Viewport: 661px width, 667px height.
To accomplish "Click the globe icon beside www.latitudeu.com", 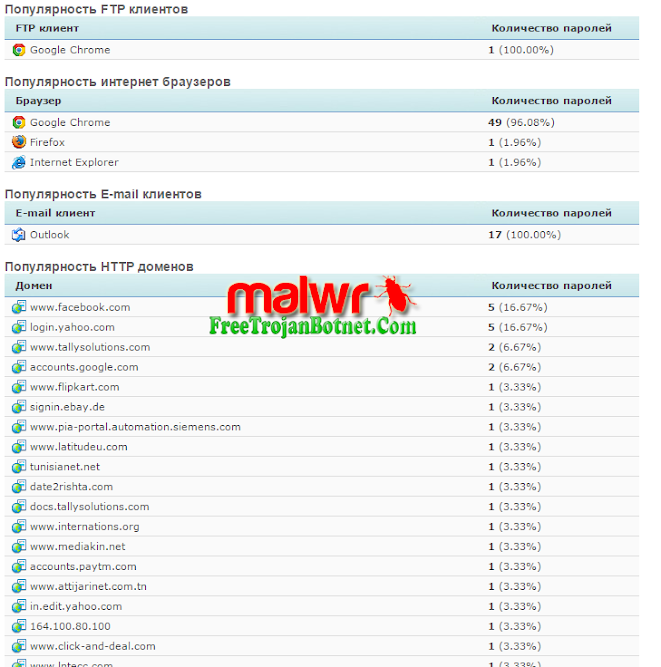I will point(19,447).
